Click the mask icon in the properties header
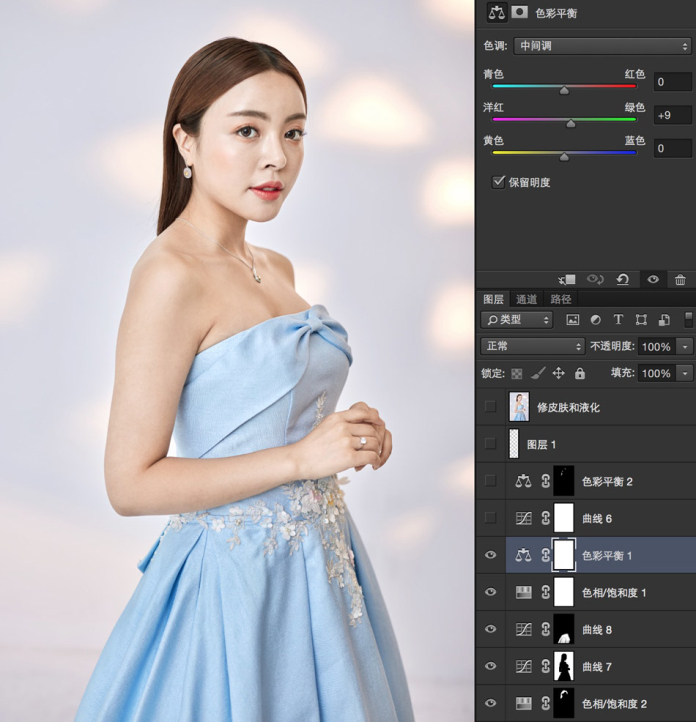Screen dimensions: 696x722 point(519,12)
